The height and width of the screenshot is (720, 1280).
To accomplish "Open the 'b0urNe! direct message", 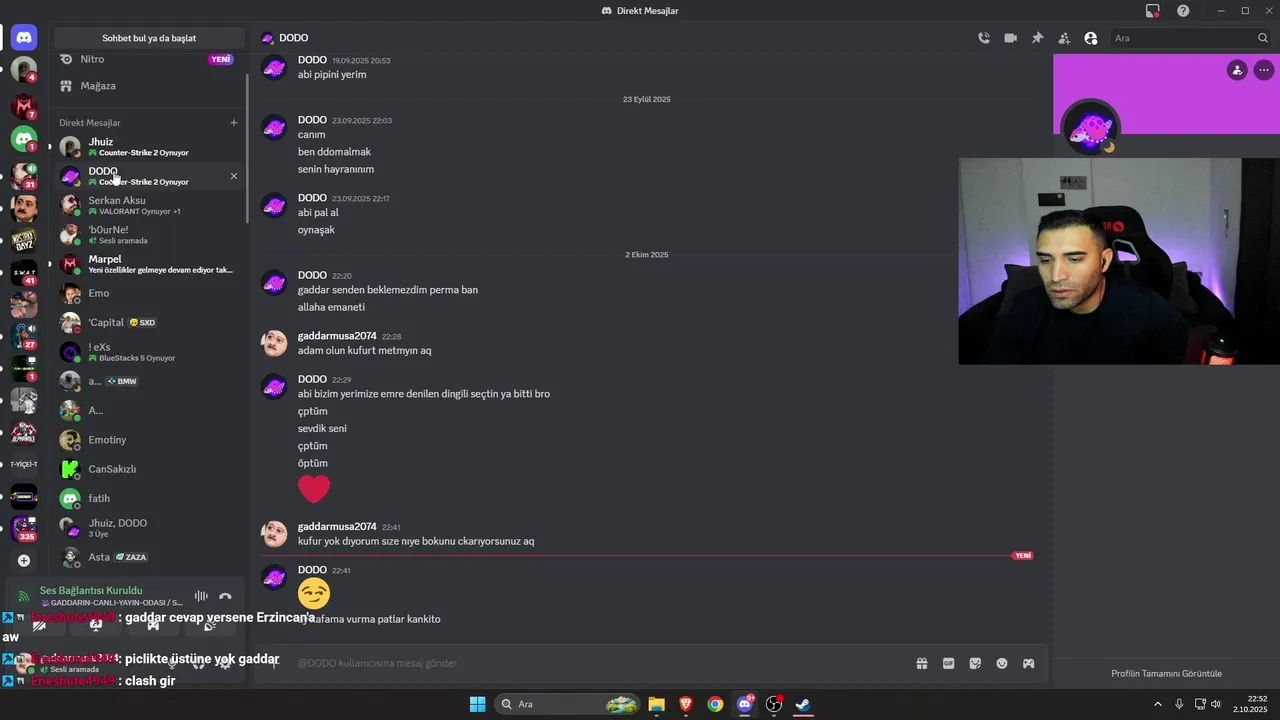I will (x=148, y=235).
